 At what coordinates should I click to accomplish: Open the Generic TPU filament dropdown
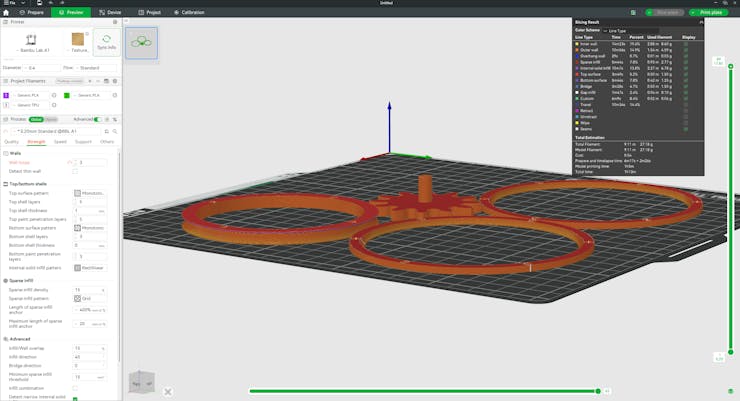30,105
